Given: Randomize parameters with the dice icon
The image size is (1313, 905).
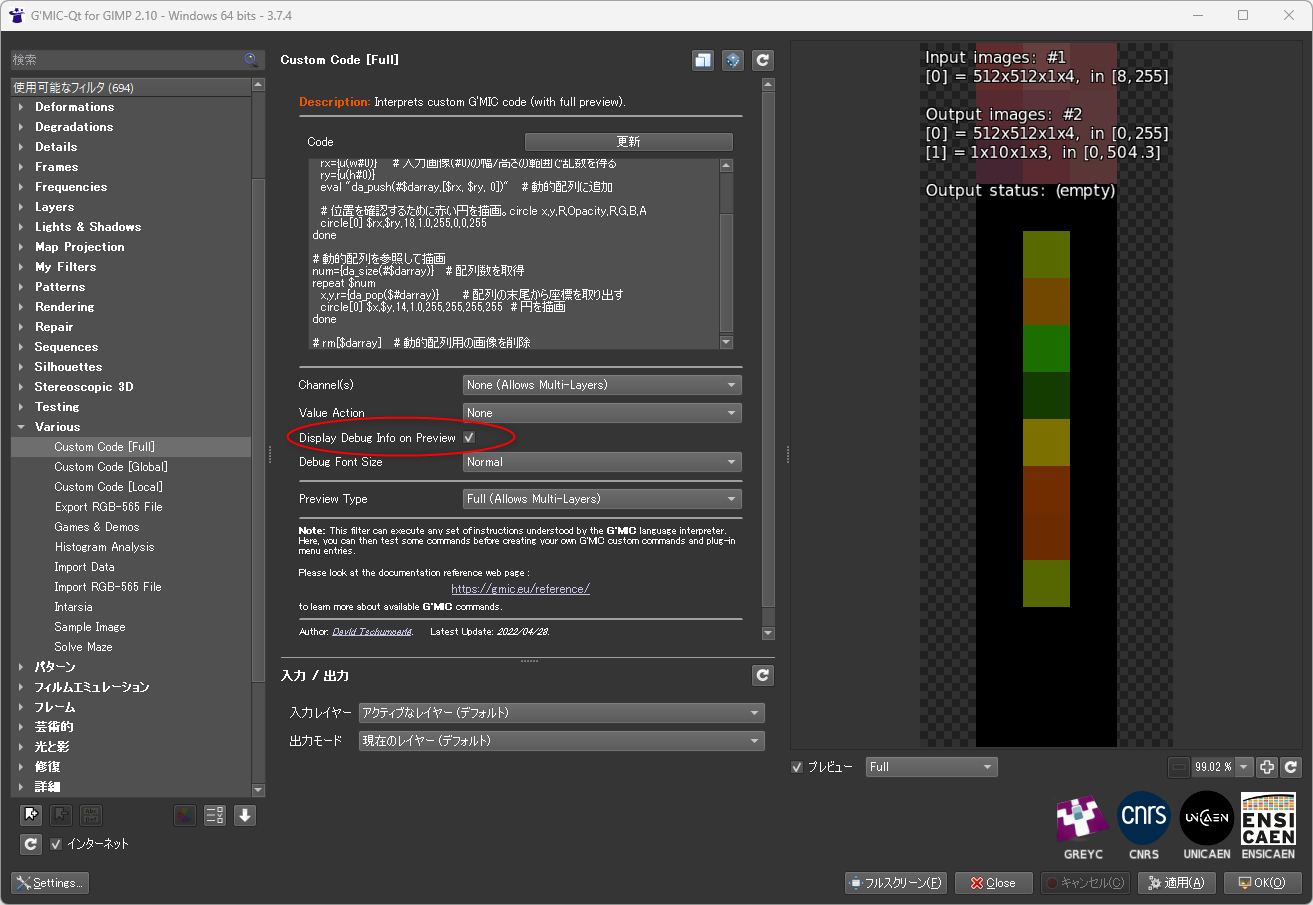Looking at the screenshot, I should coord(733,60).
